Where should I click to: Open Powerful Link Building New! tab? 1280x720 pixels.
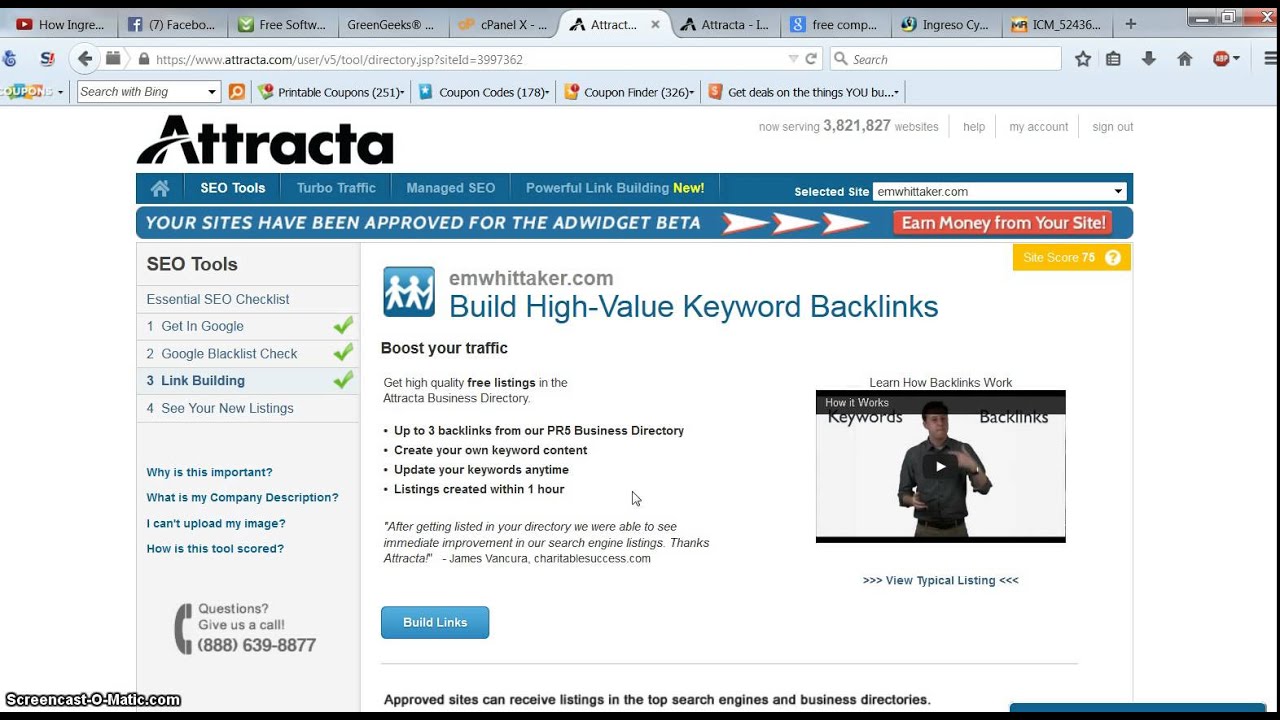click(615, 188)
